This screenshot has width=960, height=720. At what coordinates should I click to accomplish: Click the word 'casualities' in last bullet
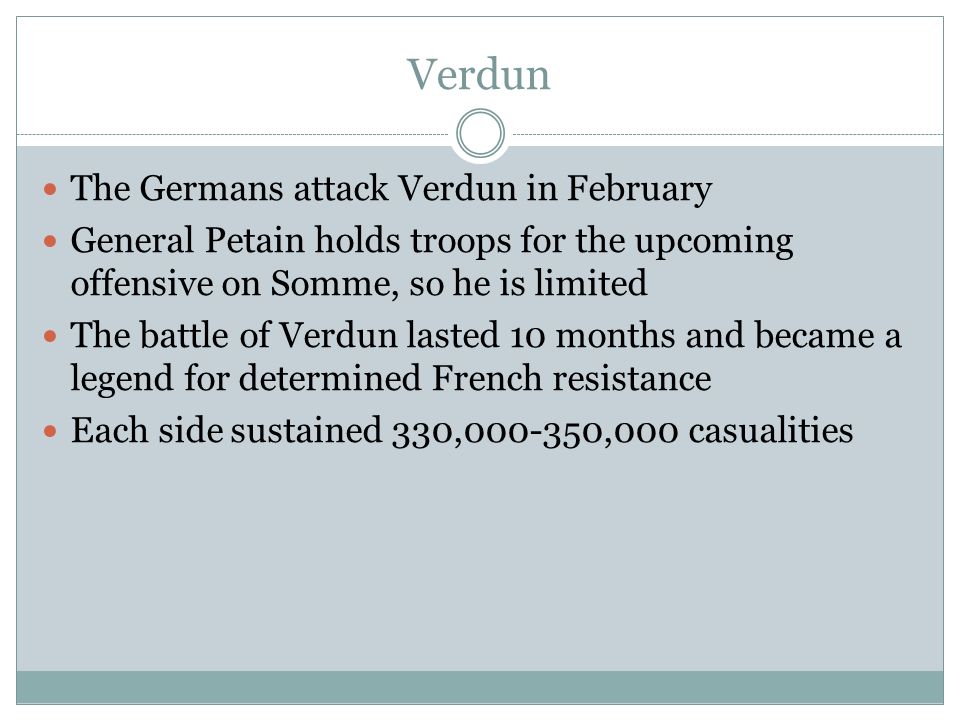pyautogui.click(x=771, y=430)
